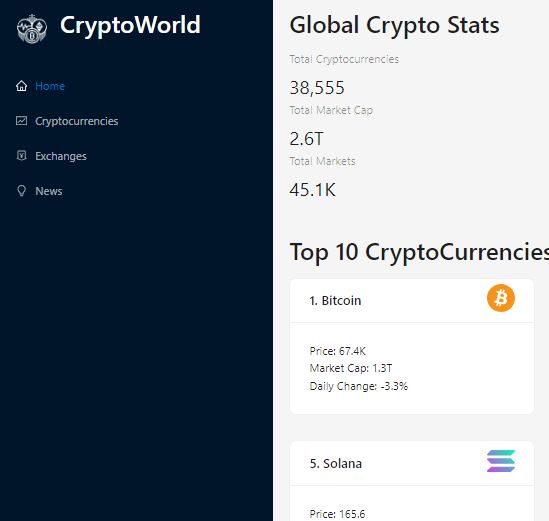The height and width of the screenshot is (521, 549).
Task: Click the Solana gradient logo
Action: (501, 461)
